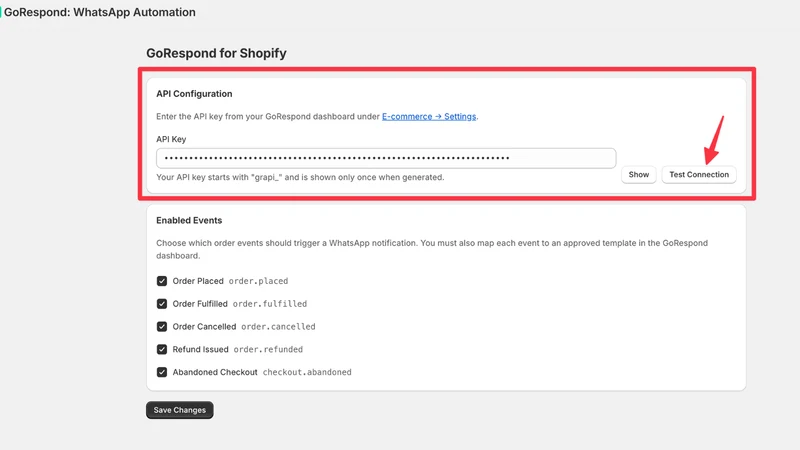Viewport: 800px width, 450px height.
Task: Select the 'order.cancelled' event code text
Action: click(278, 327)
